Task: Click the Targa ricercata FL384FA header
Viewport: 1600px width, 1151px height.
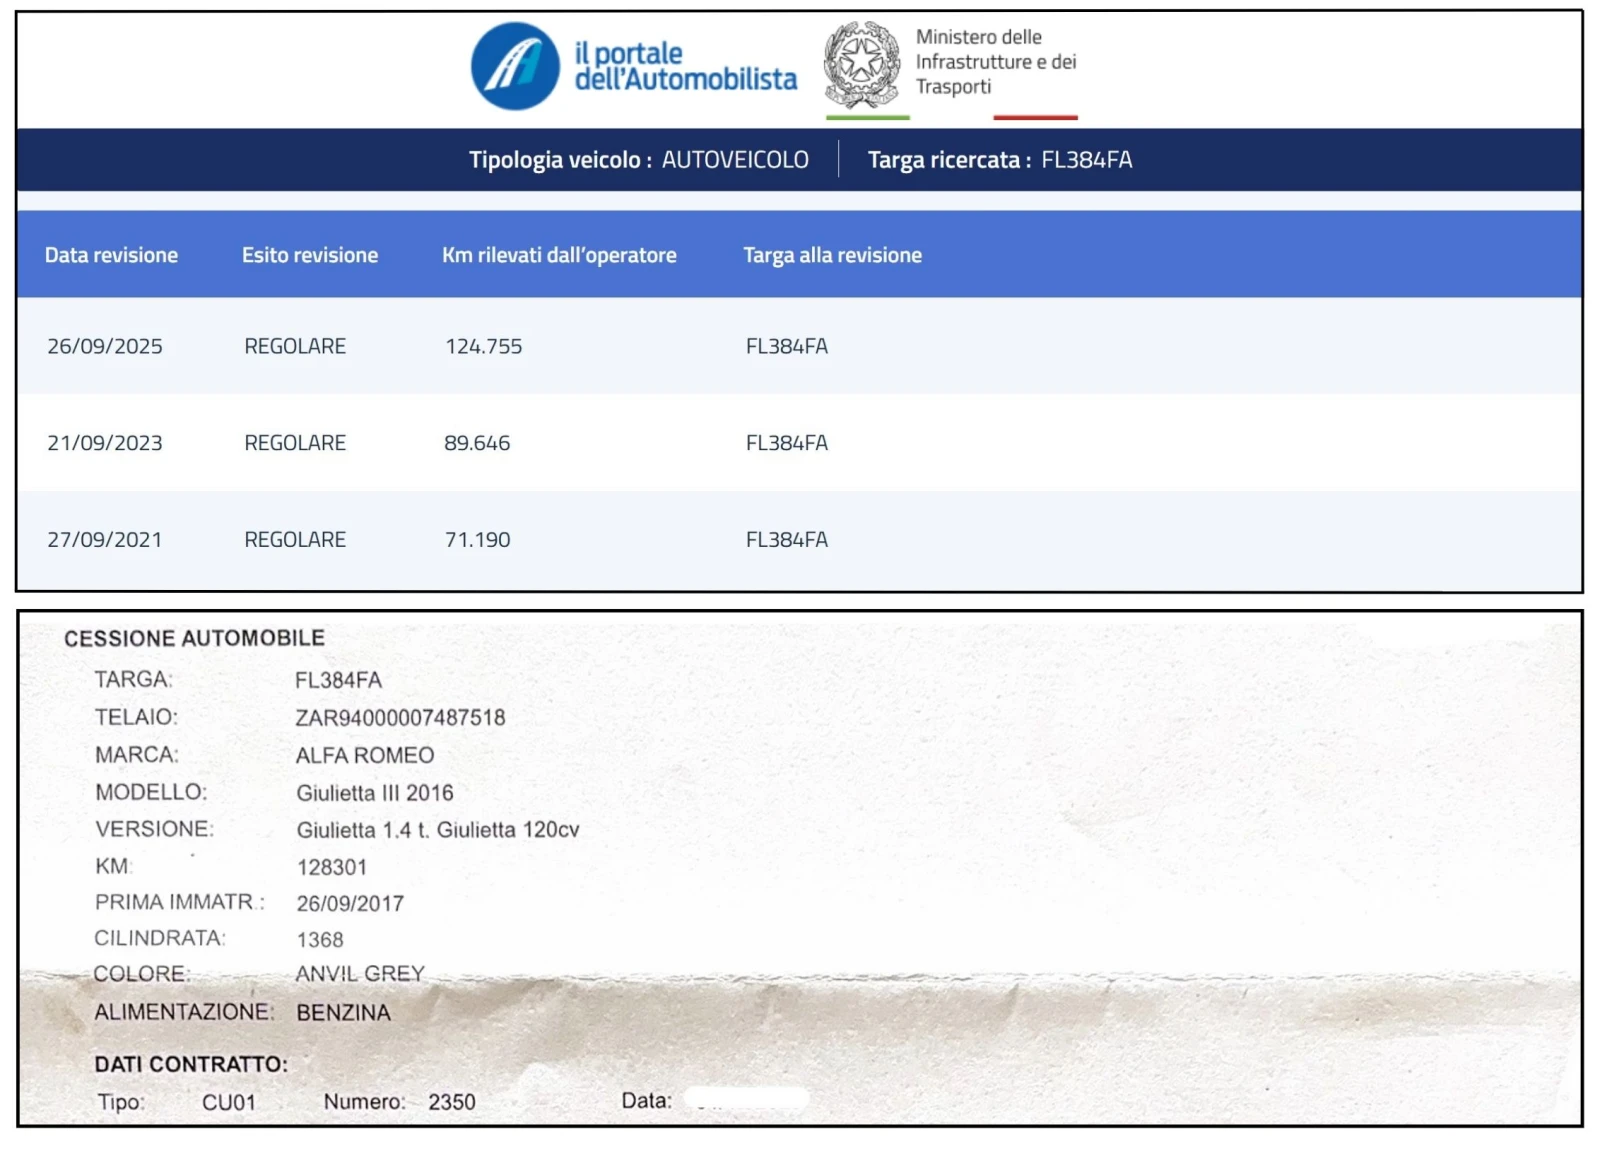Action: [x=1000, y=158]
